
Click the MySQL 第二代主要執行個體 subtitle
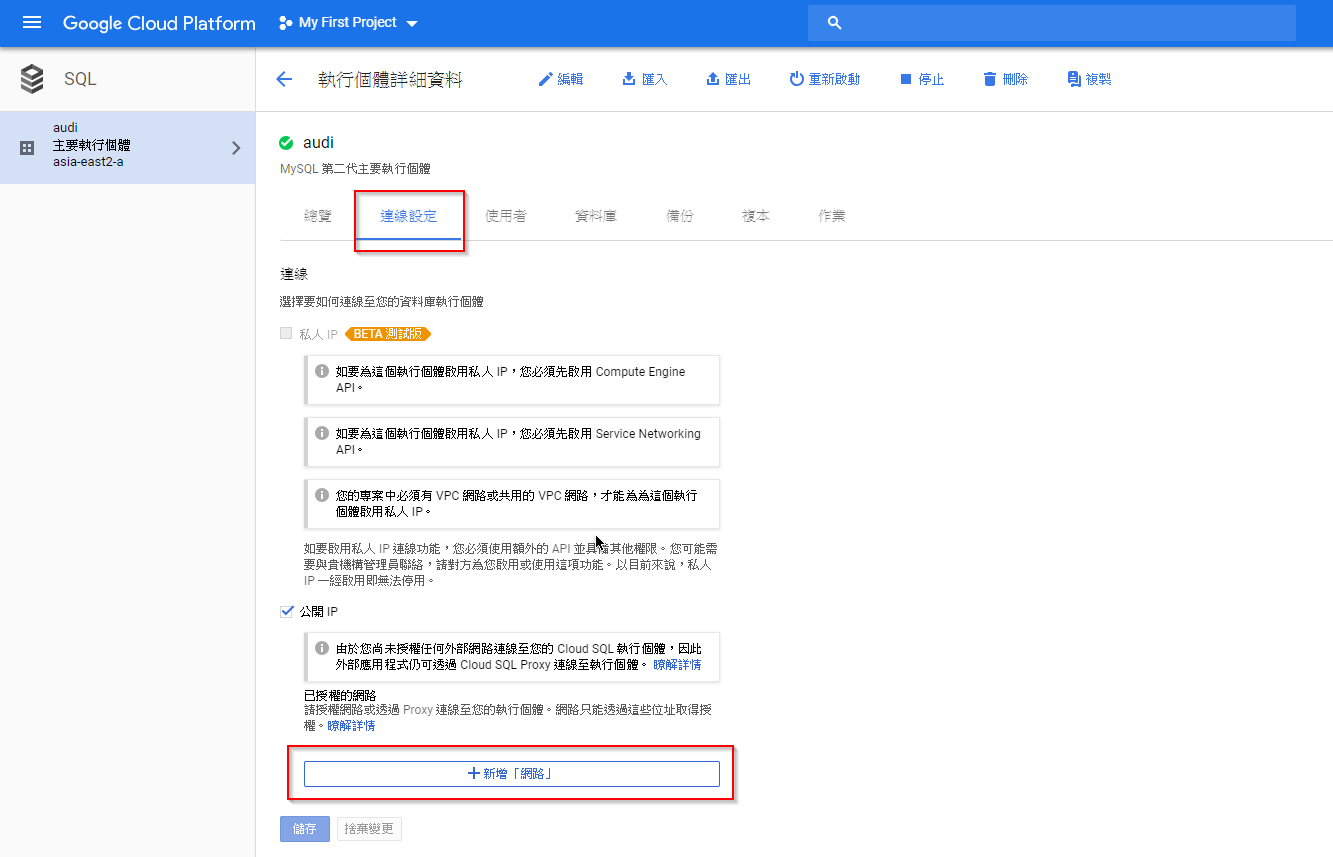point(356,169)
